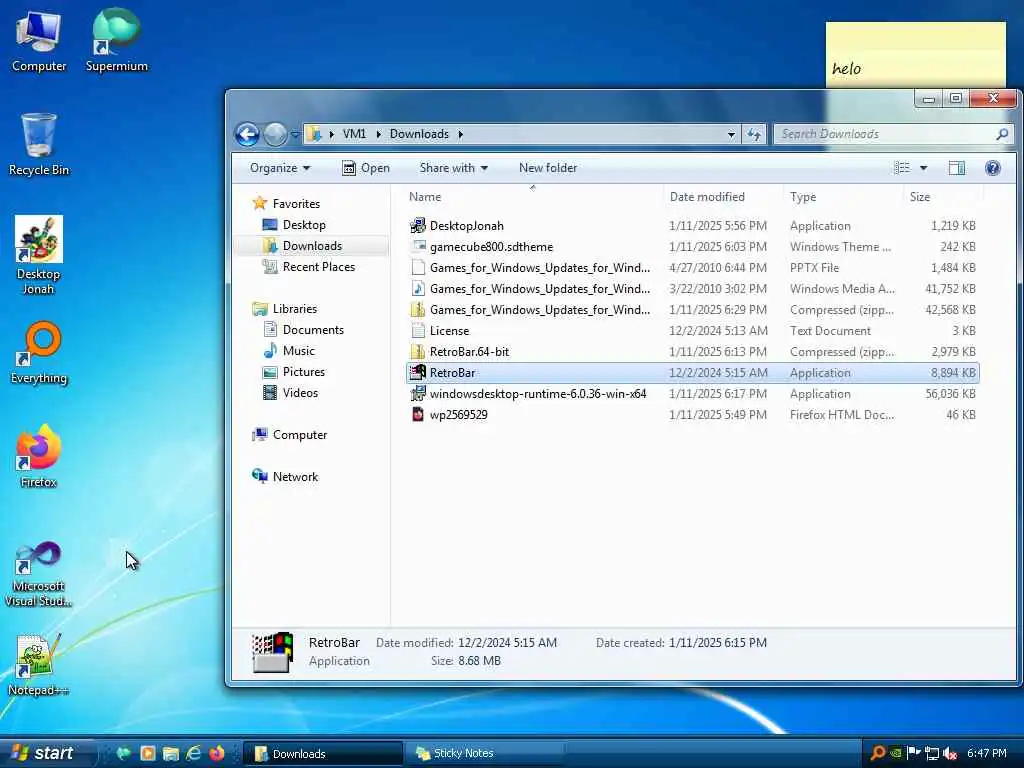Open the recent pages dropdown beside Forward

coord(295,135)
